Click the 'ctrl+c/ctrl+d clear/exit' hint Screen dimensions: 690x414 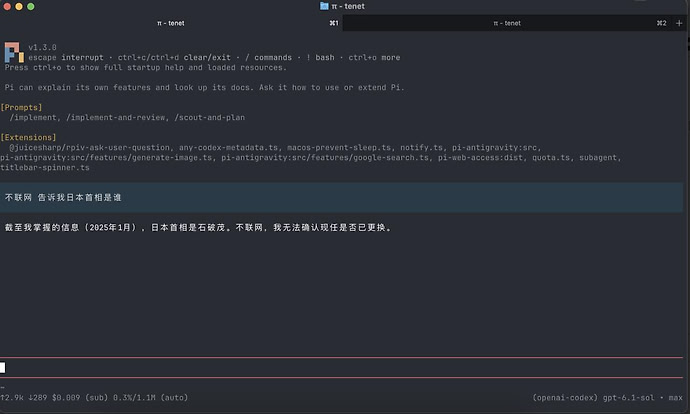point(174,57)
